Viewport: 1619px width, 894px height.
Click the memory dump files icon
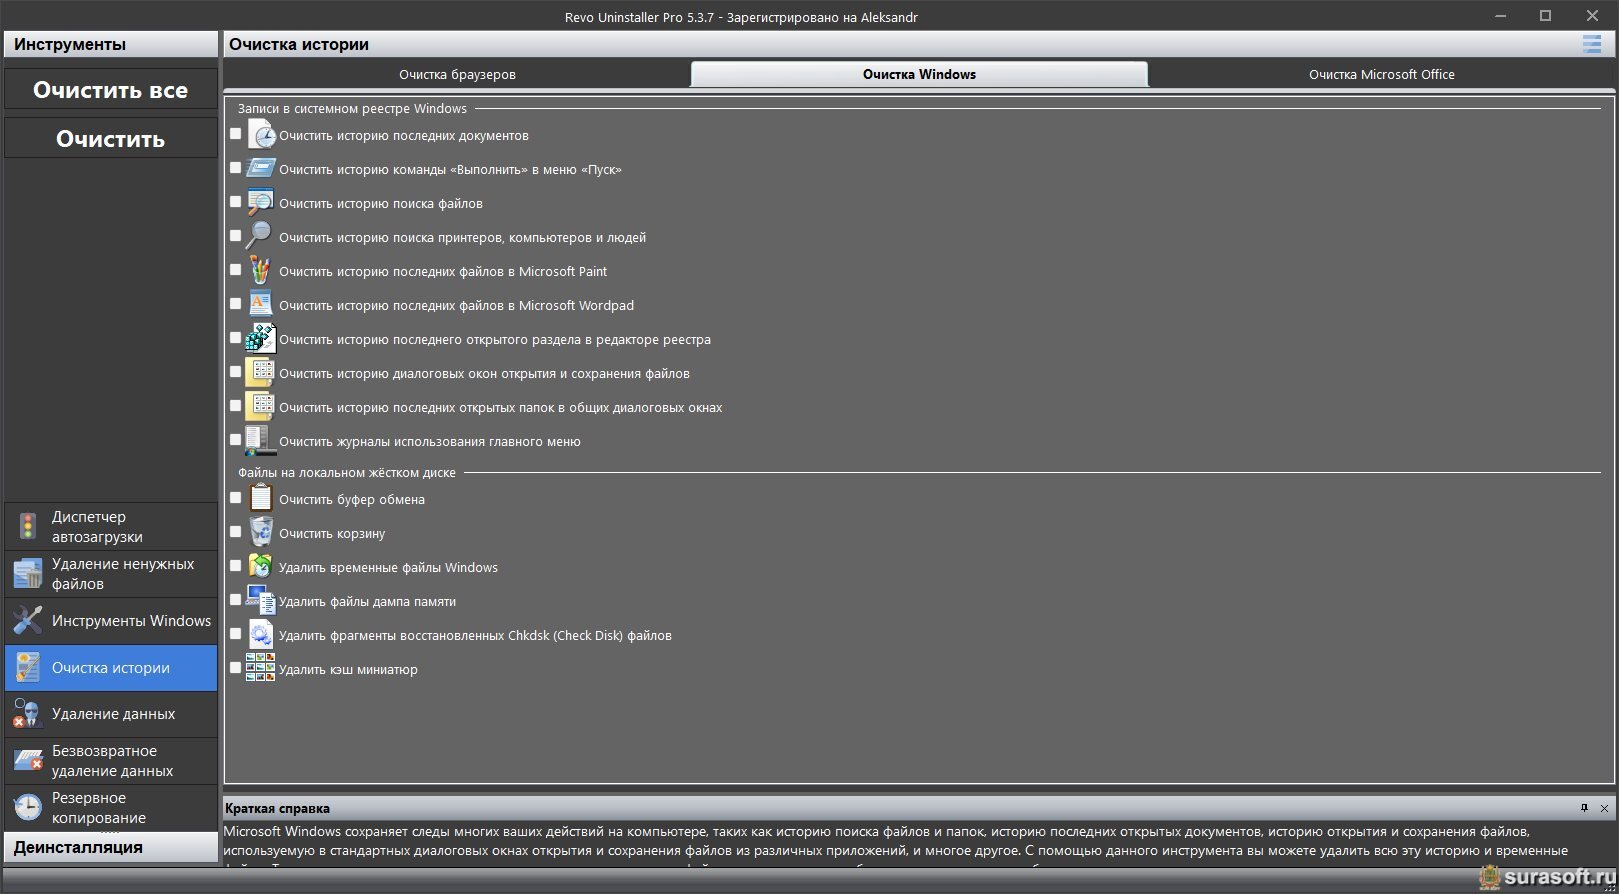pyautogui.click(x=260, y=600)
